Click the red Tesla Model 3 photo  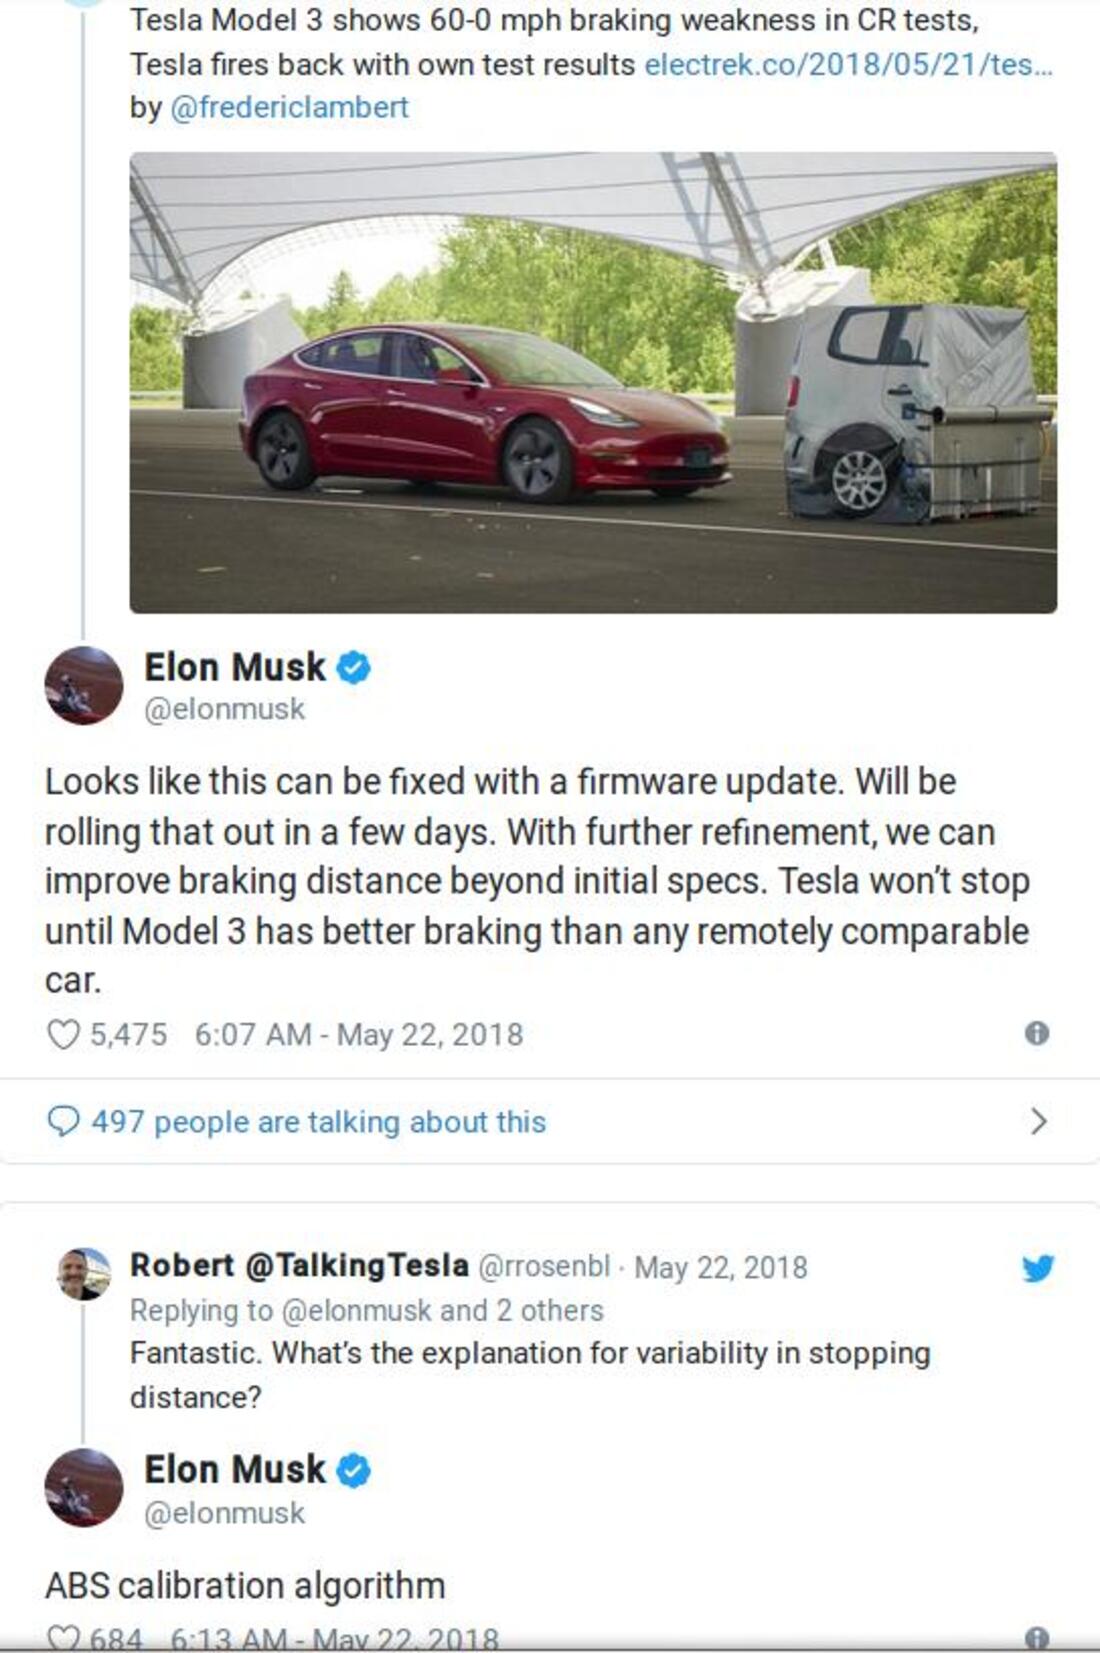(593, 382)
